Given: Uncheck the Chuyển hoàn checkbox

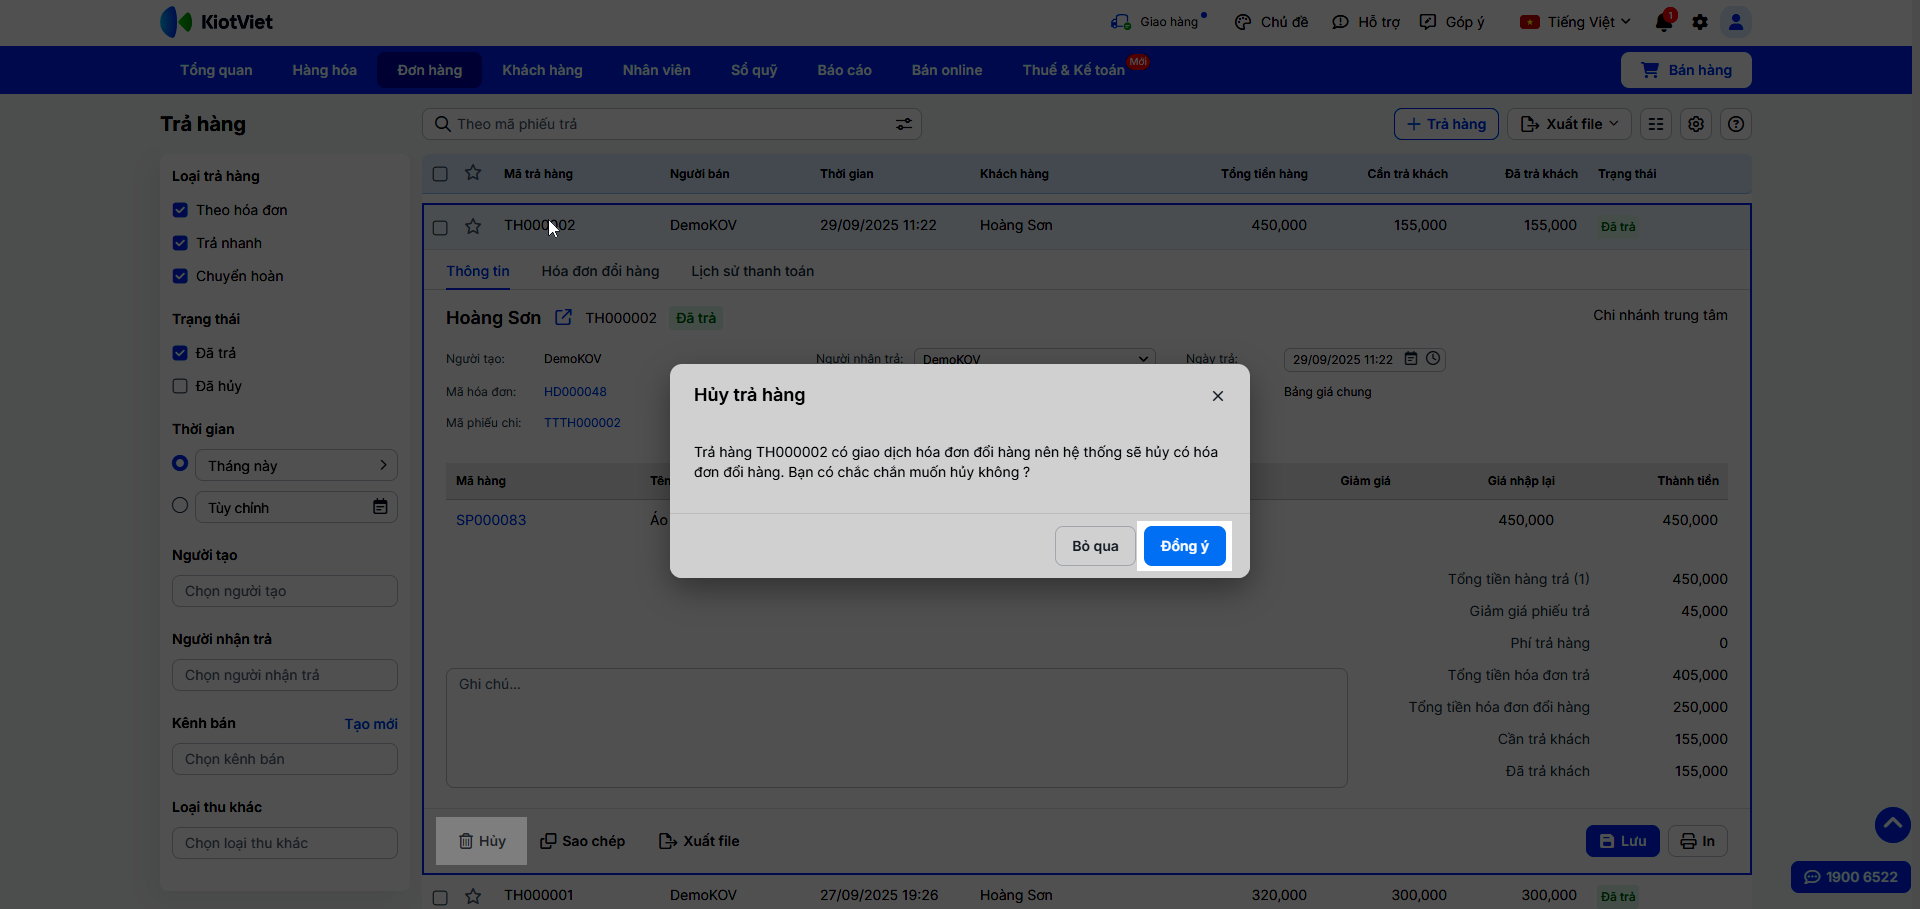Looking at the screenshot, I should point(180,276).
